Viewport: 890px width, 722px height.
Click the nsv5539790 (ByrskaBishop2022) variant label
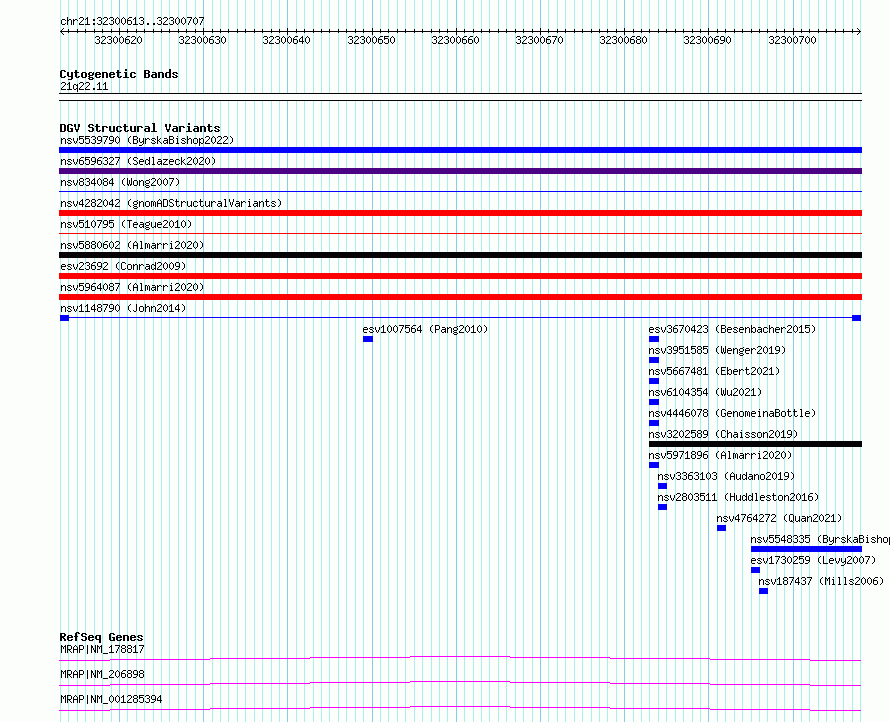point(147,140)
